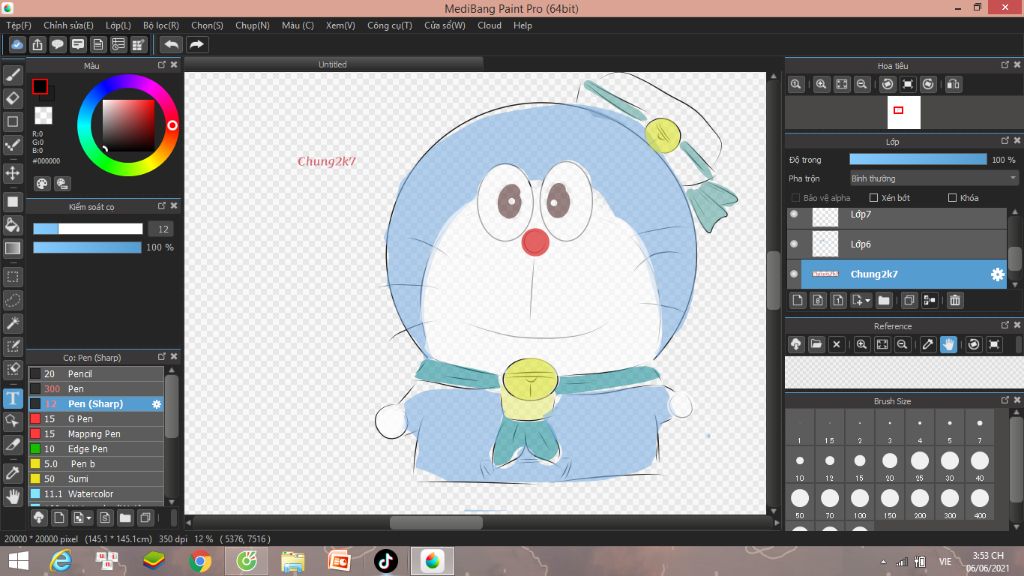
Task: Open the Tệp(F) menu
Action: click(19, 25)
